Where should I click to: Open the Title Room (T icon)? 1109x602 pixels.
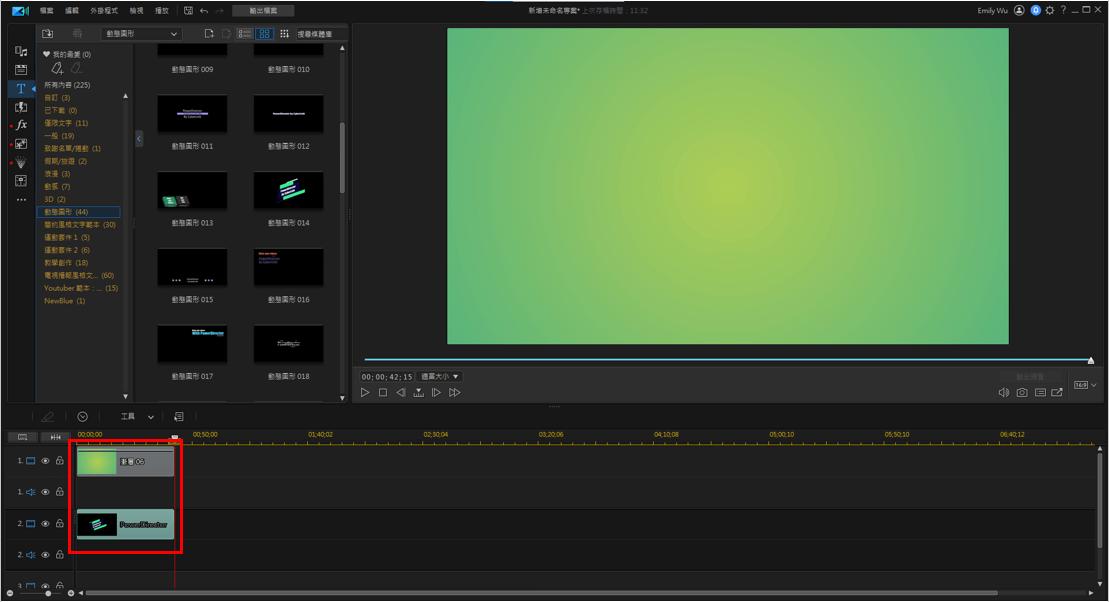pyautogui.click(x=21, y=88)
